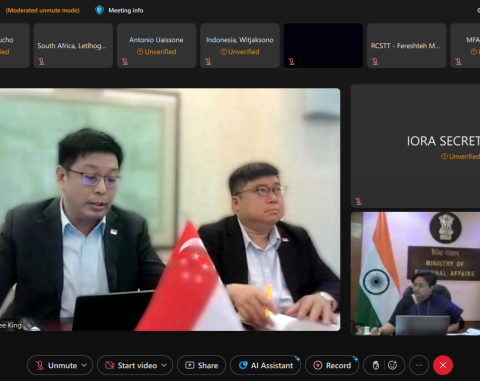480x381 pixels.
Task: Click the Unmute button
Action: 59,365
